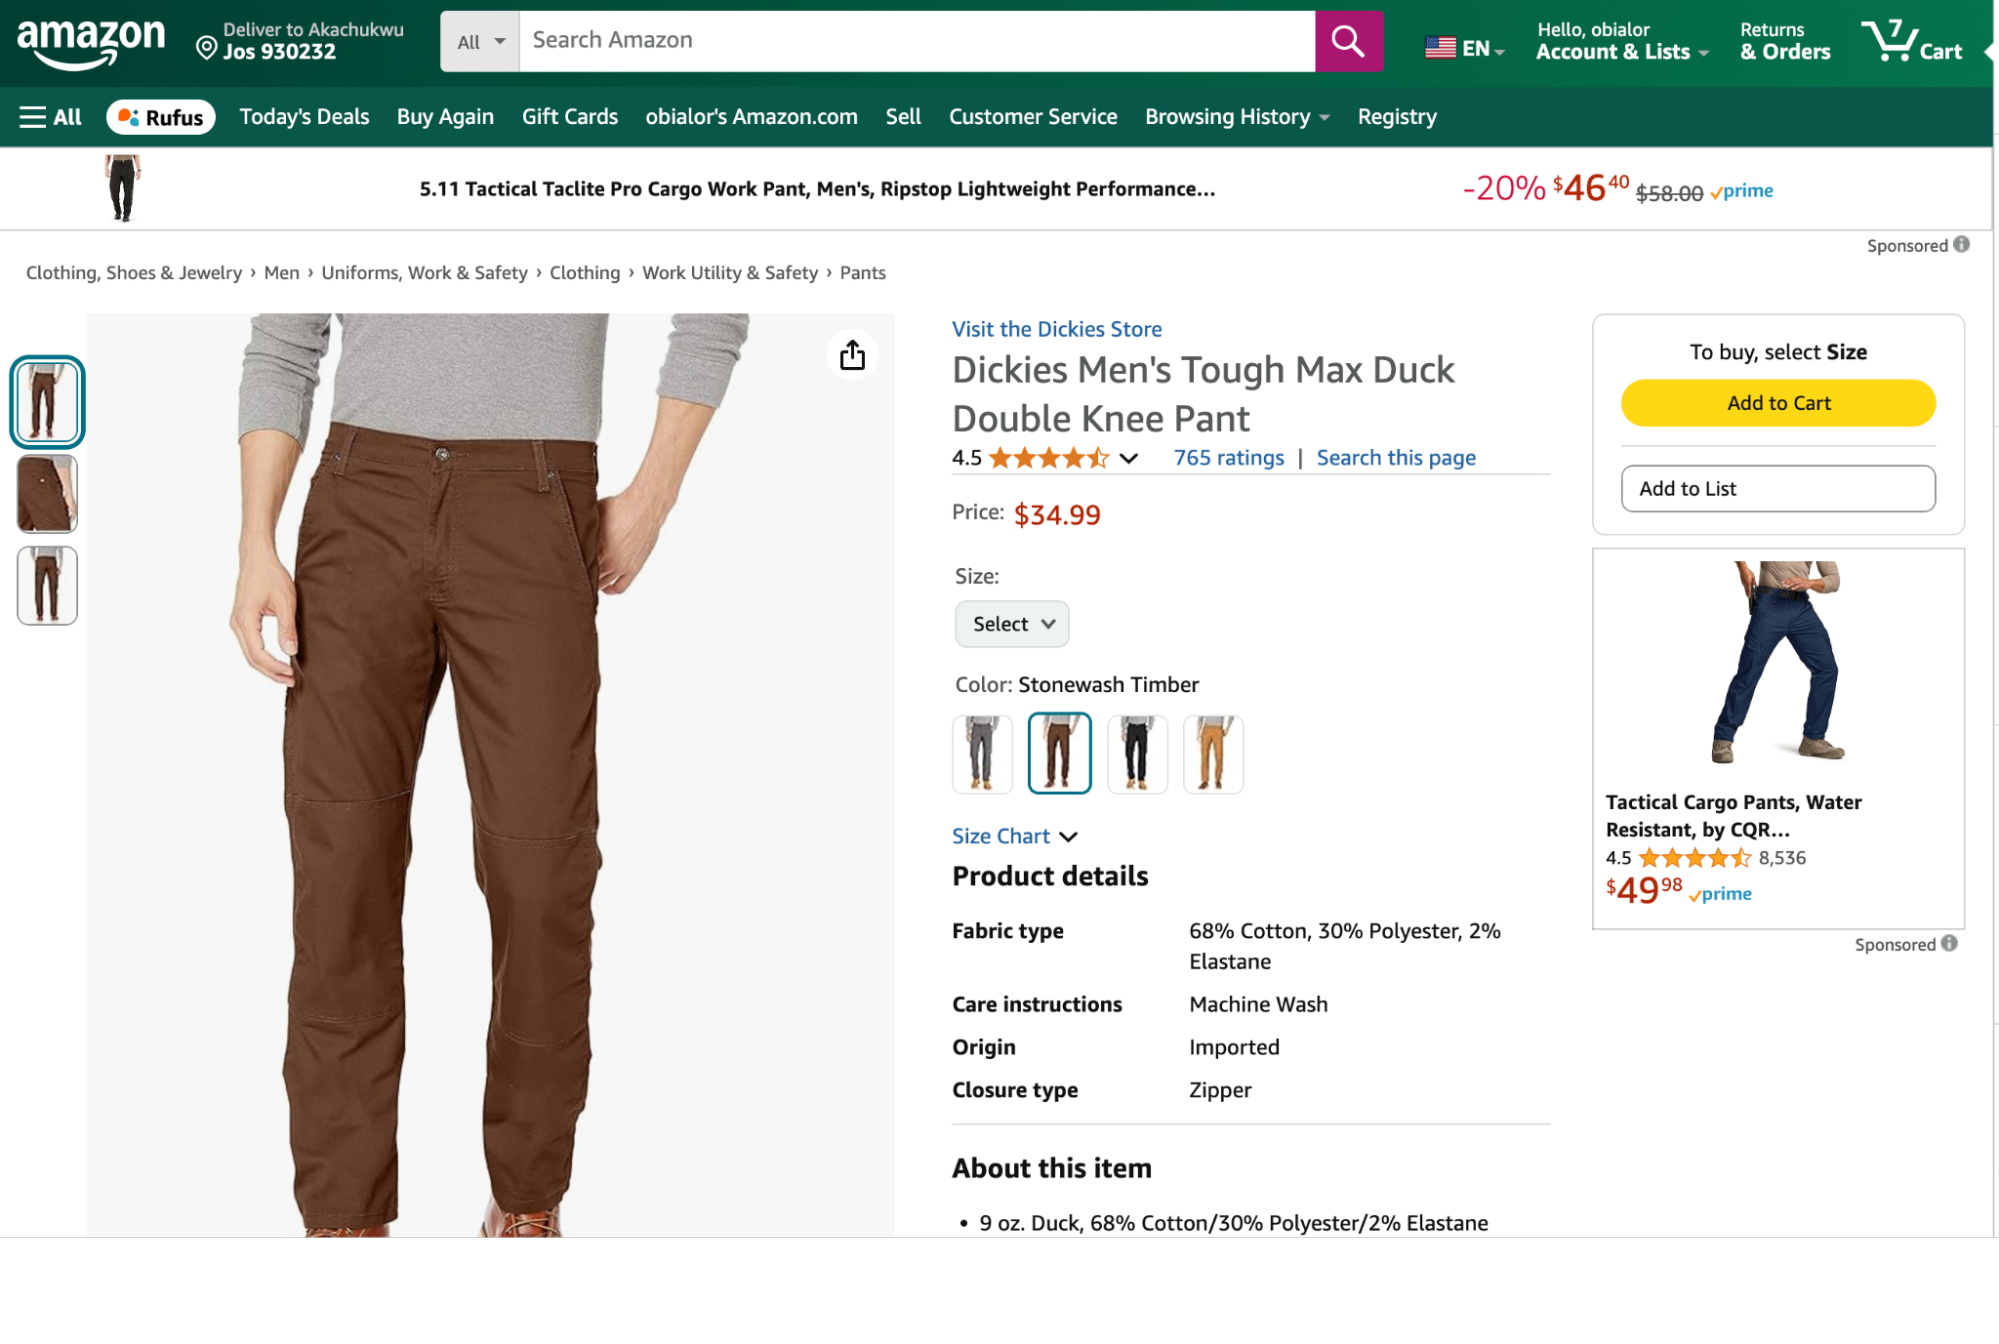This screenshot has height=1344, width=1999.
Task: Select the Stonewash Timber color swatch
Action: pos(1058,752)
